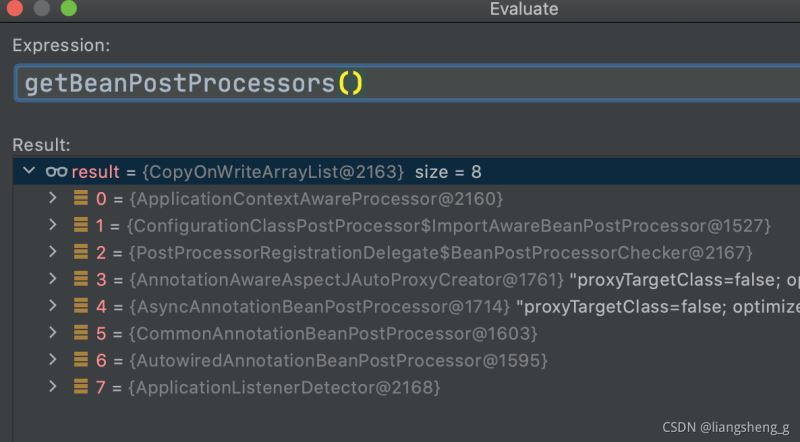The height and width of the screenshot is (442, 800).
Task: Click the glasses icon beside result
Action: point(56,172)
